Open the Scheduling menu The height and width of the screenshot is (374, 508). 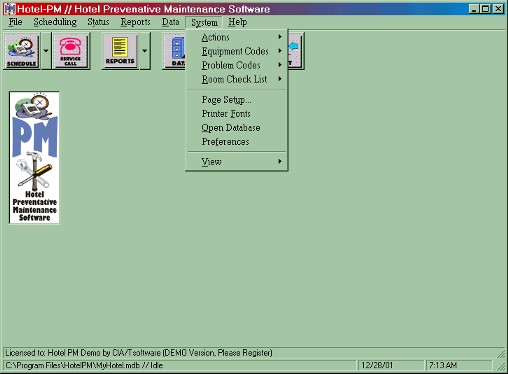[x=55, y=22]
